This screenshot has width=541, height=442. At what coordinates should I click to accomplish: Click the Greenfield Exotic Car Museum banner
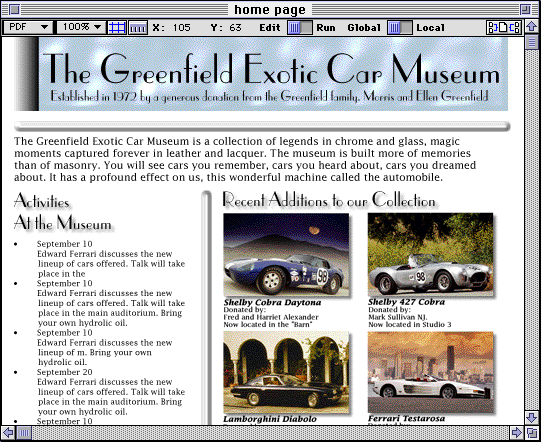[x=261, y=74]
